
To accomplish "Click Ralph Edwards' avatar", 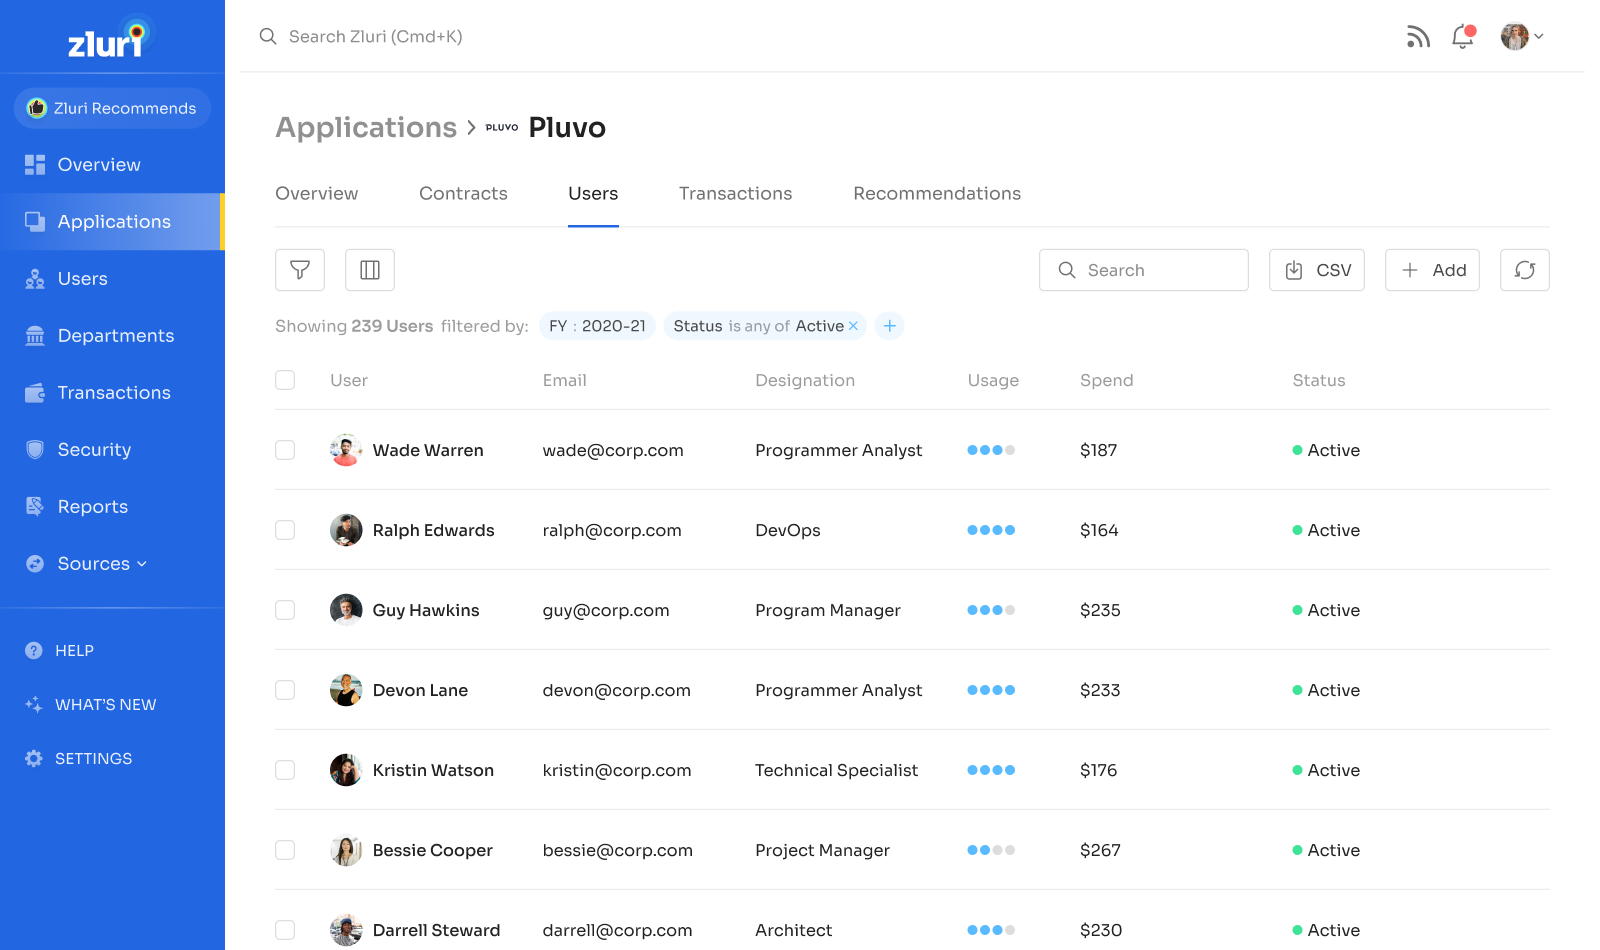I will pos(346,530).
